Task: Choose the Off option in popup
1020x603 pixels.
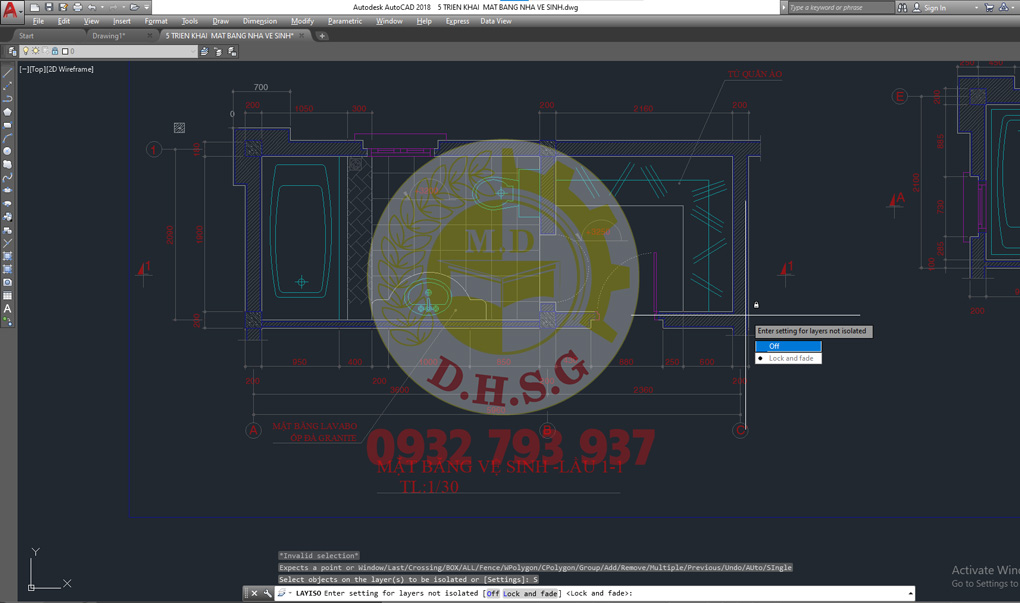Action: (788, 346)
